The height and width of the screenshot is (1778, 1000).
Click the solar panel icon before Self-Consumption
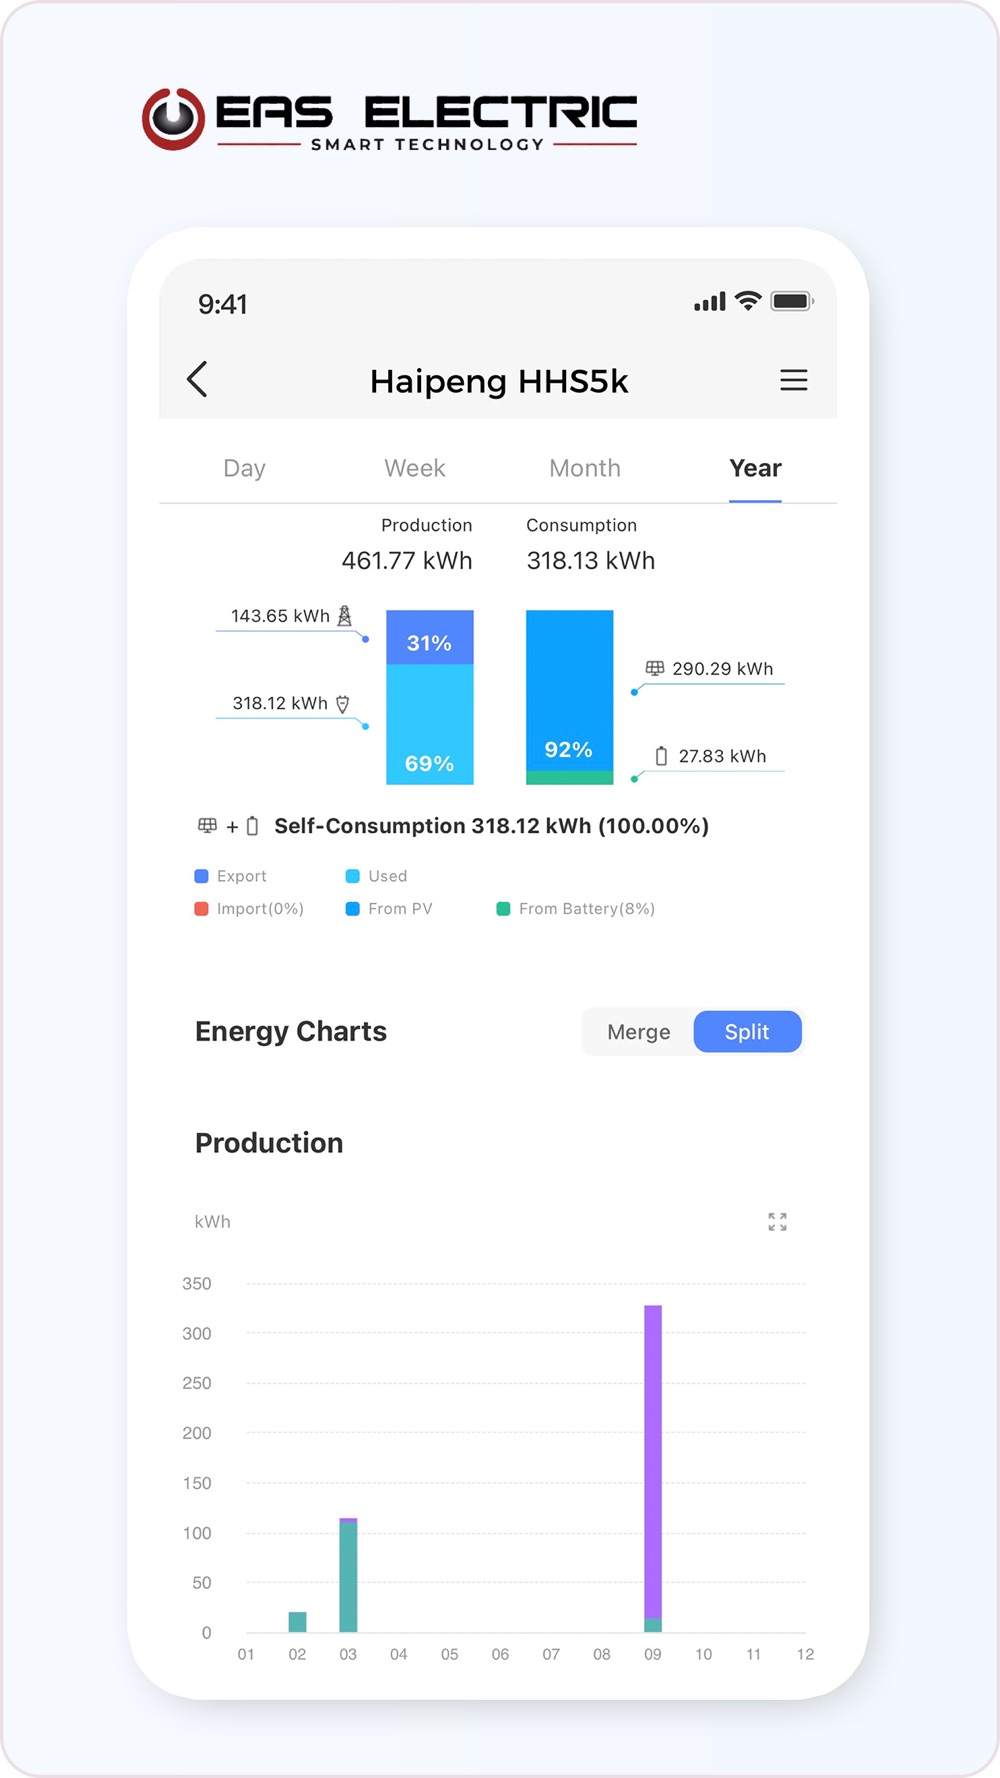pyautogui.click(x=207, y=826)
